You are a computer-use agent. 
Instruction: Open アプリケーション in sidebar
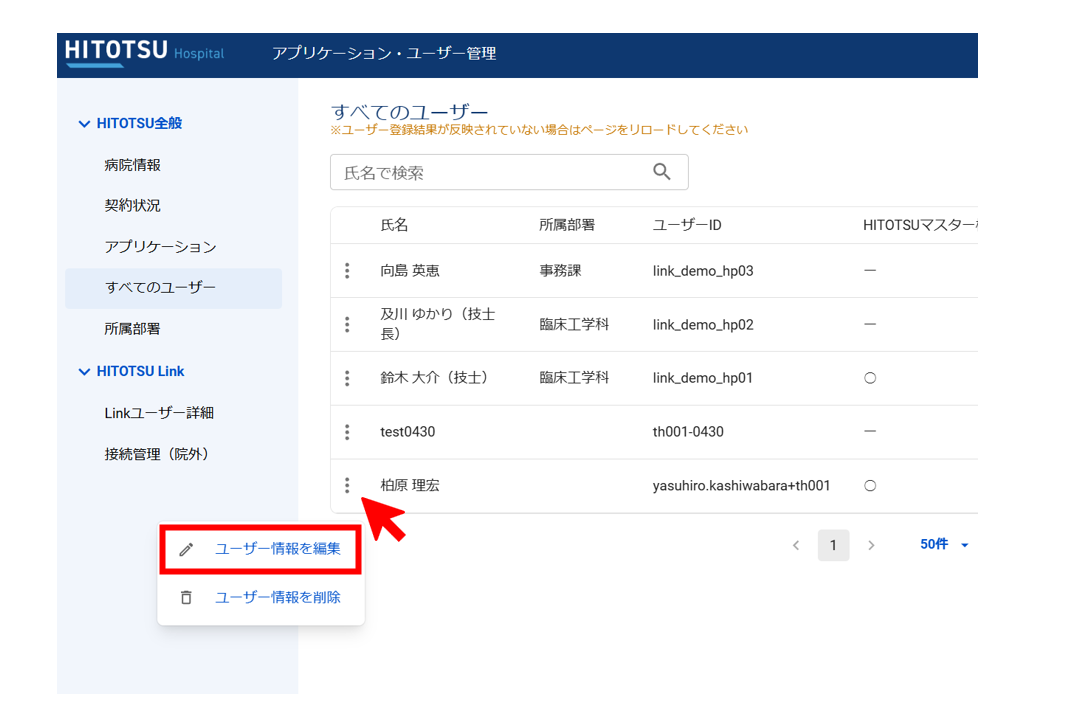pos(160,246)
